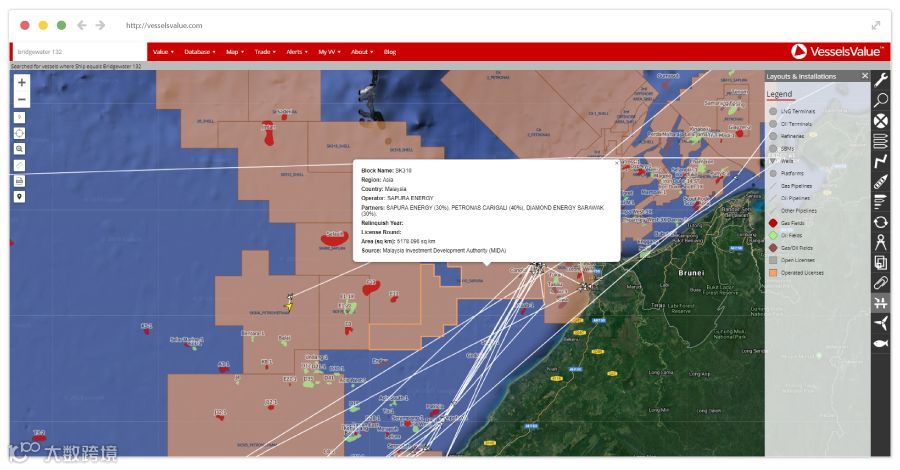Toggle the highlighted Layouts & Installations pipeline icon
Viewport: 900px width, 470px height.
coord(880,303)
